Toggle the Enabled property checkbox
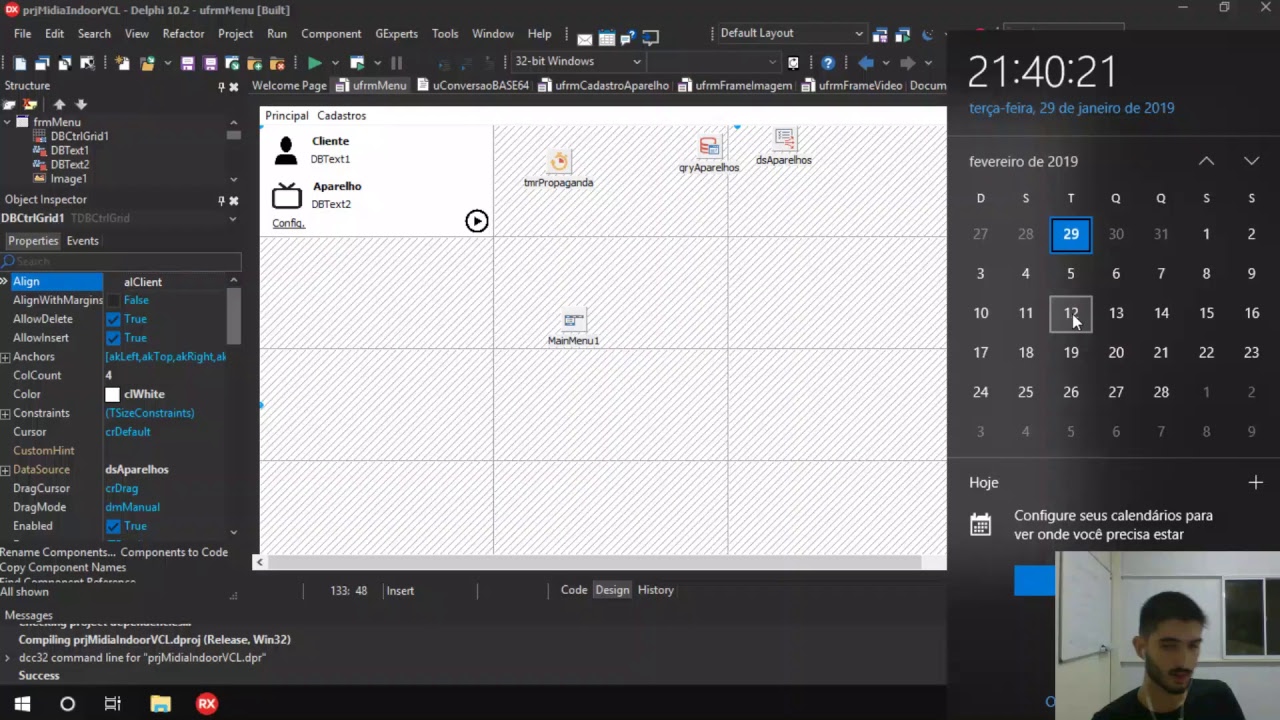Viewport: 1280px width, 720px height. pos(113,526)
